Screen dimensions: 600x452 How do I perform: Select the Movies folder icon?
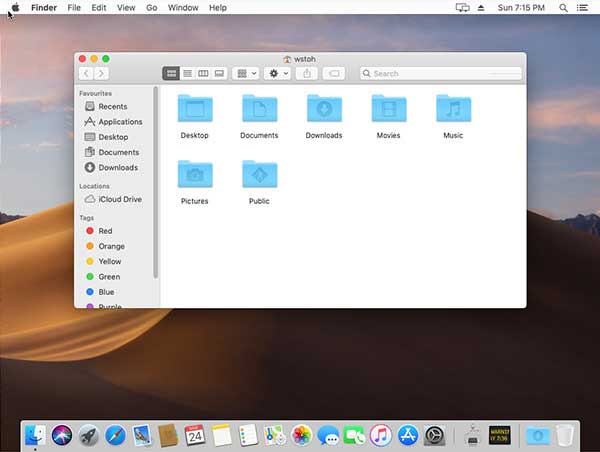click(389, 108)
